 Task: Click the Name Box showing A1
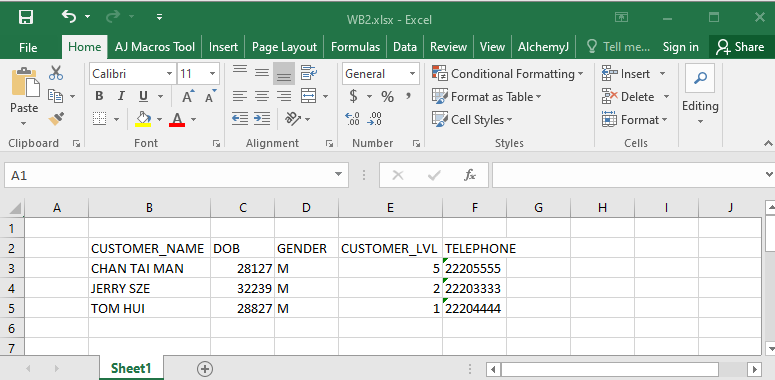click(x=175, y=175)
